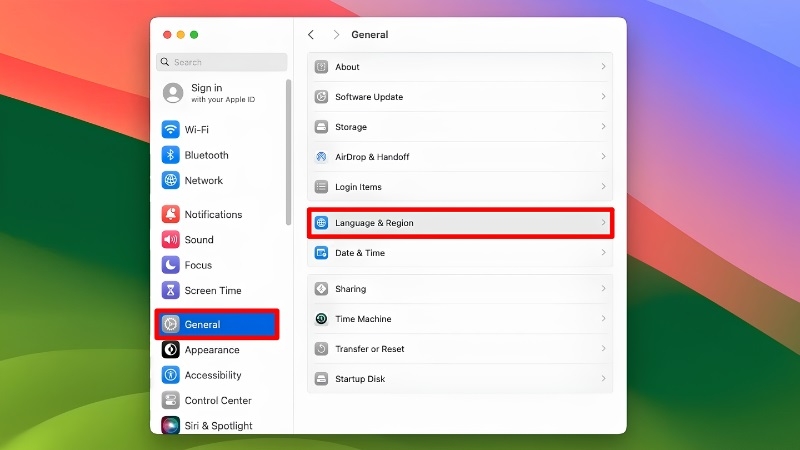
Task: Select Bluetooth label in the sidebar
Action: [x=207, y=155]
